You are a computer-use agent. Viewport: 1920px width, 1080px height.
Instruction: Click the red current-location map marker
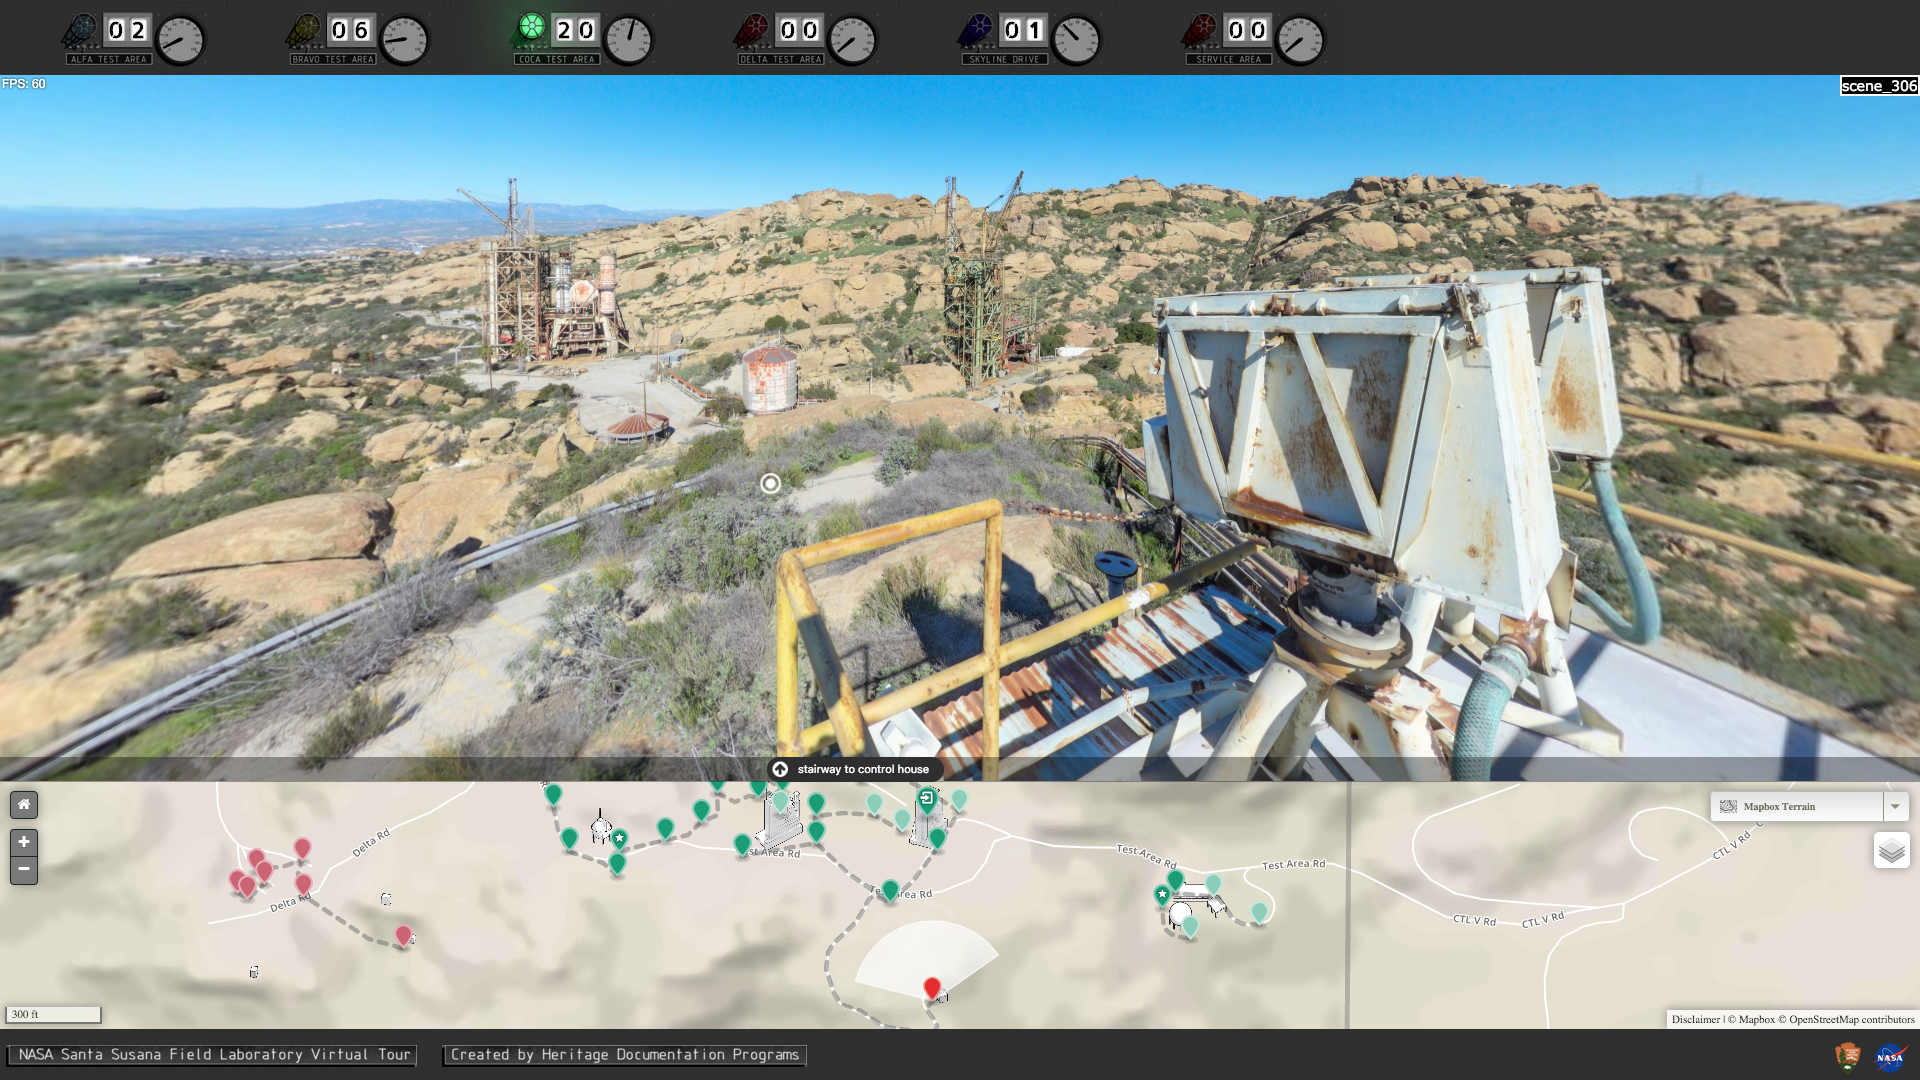(x=932, y=988)
